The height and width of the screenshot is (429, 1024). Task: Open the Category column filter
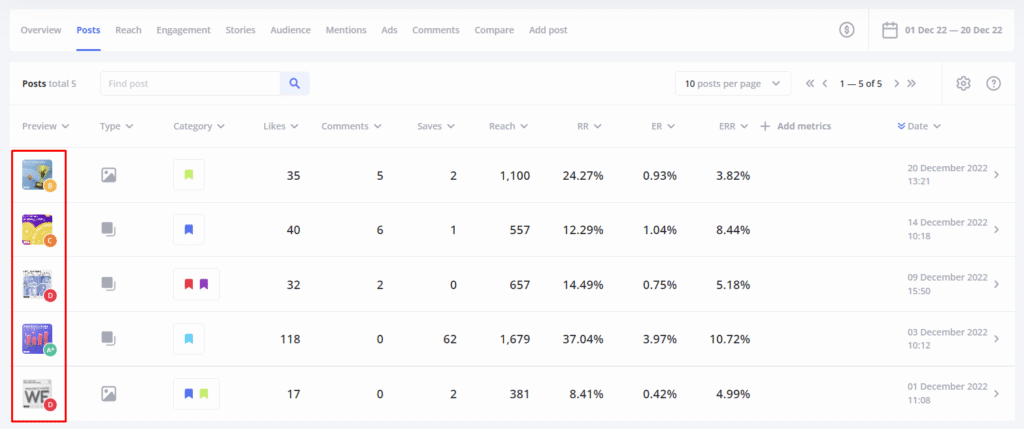[x=198, y=126]
